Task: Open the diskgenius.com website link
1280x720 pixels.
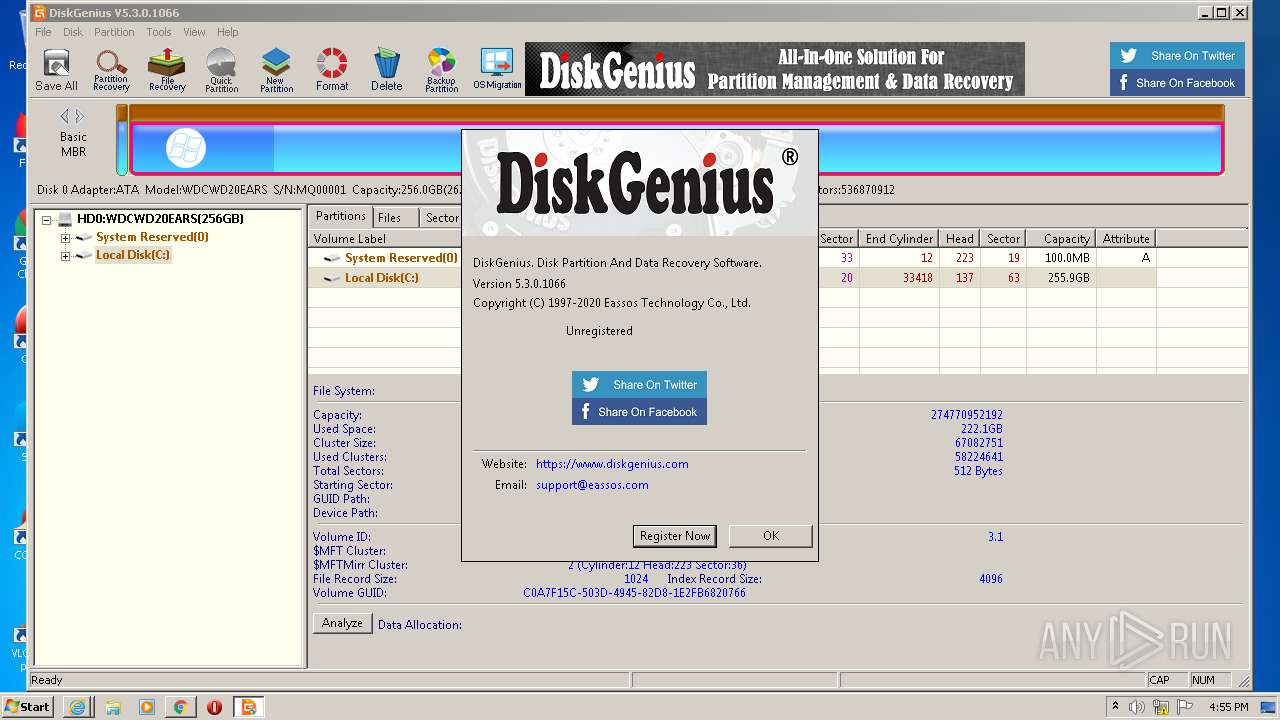Action: coord(612,464)
